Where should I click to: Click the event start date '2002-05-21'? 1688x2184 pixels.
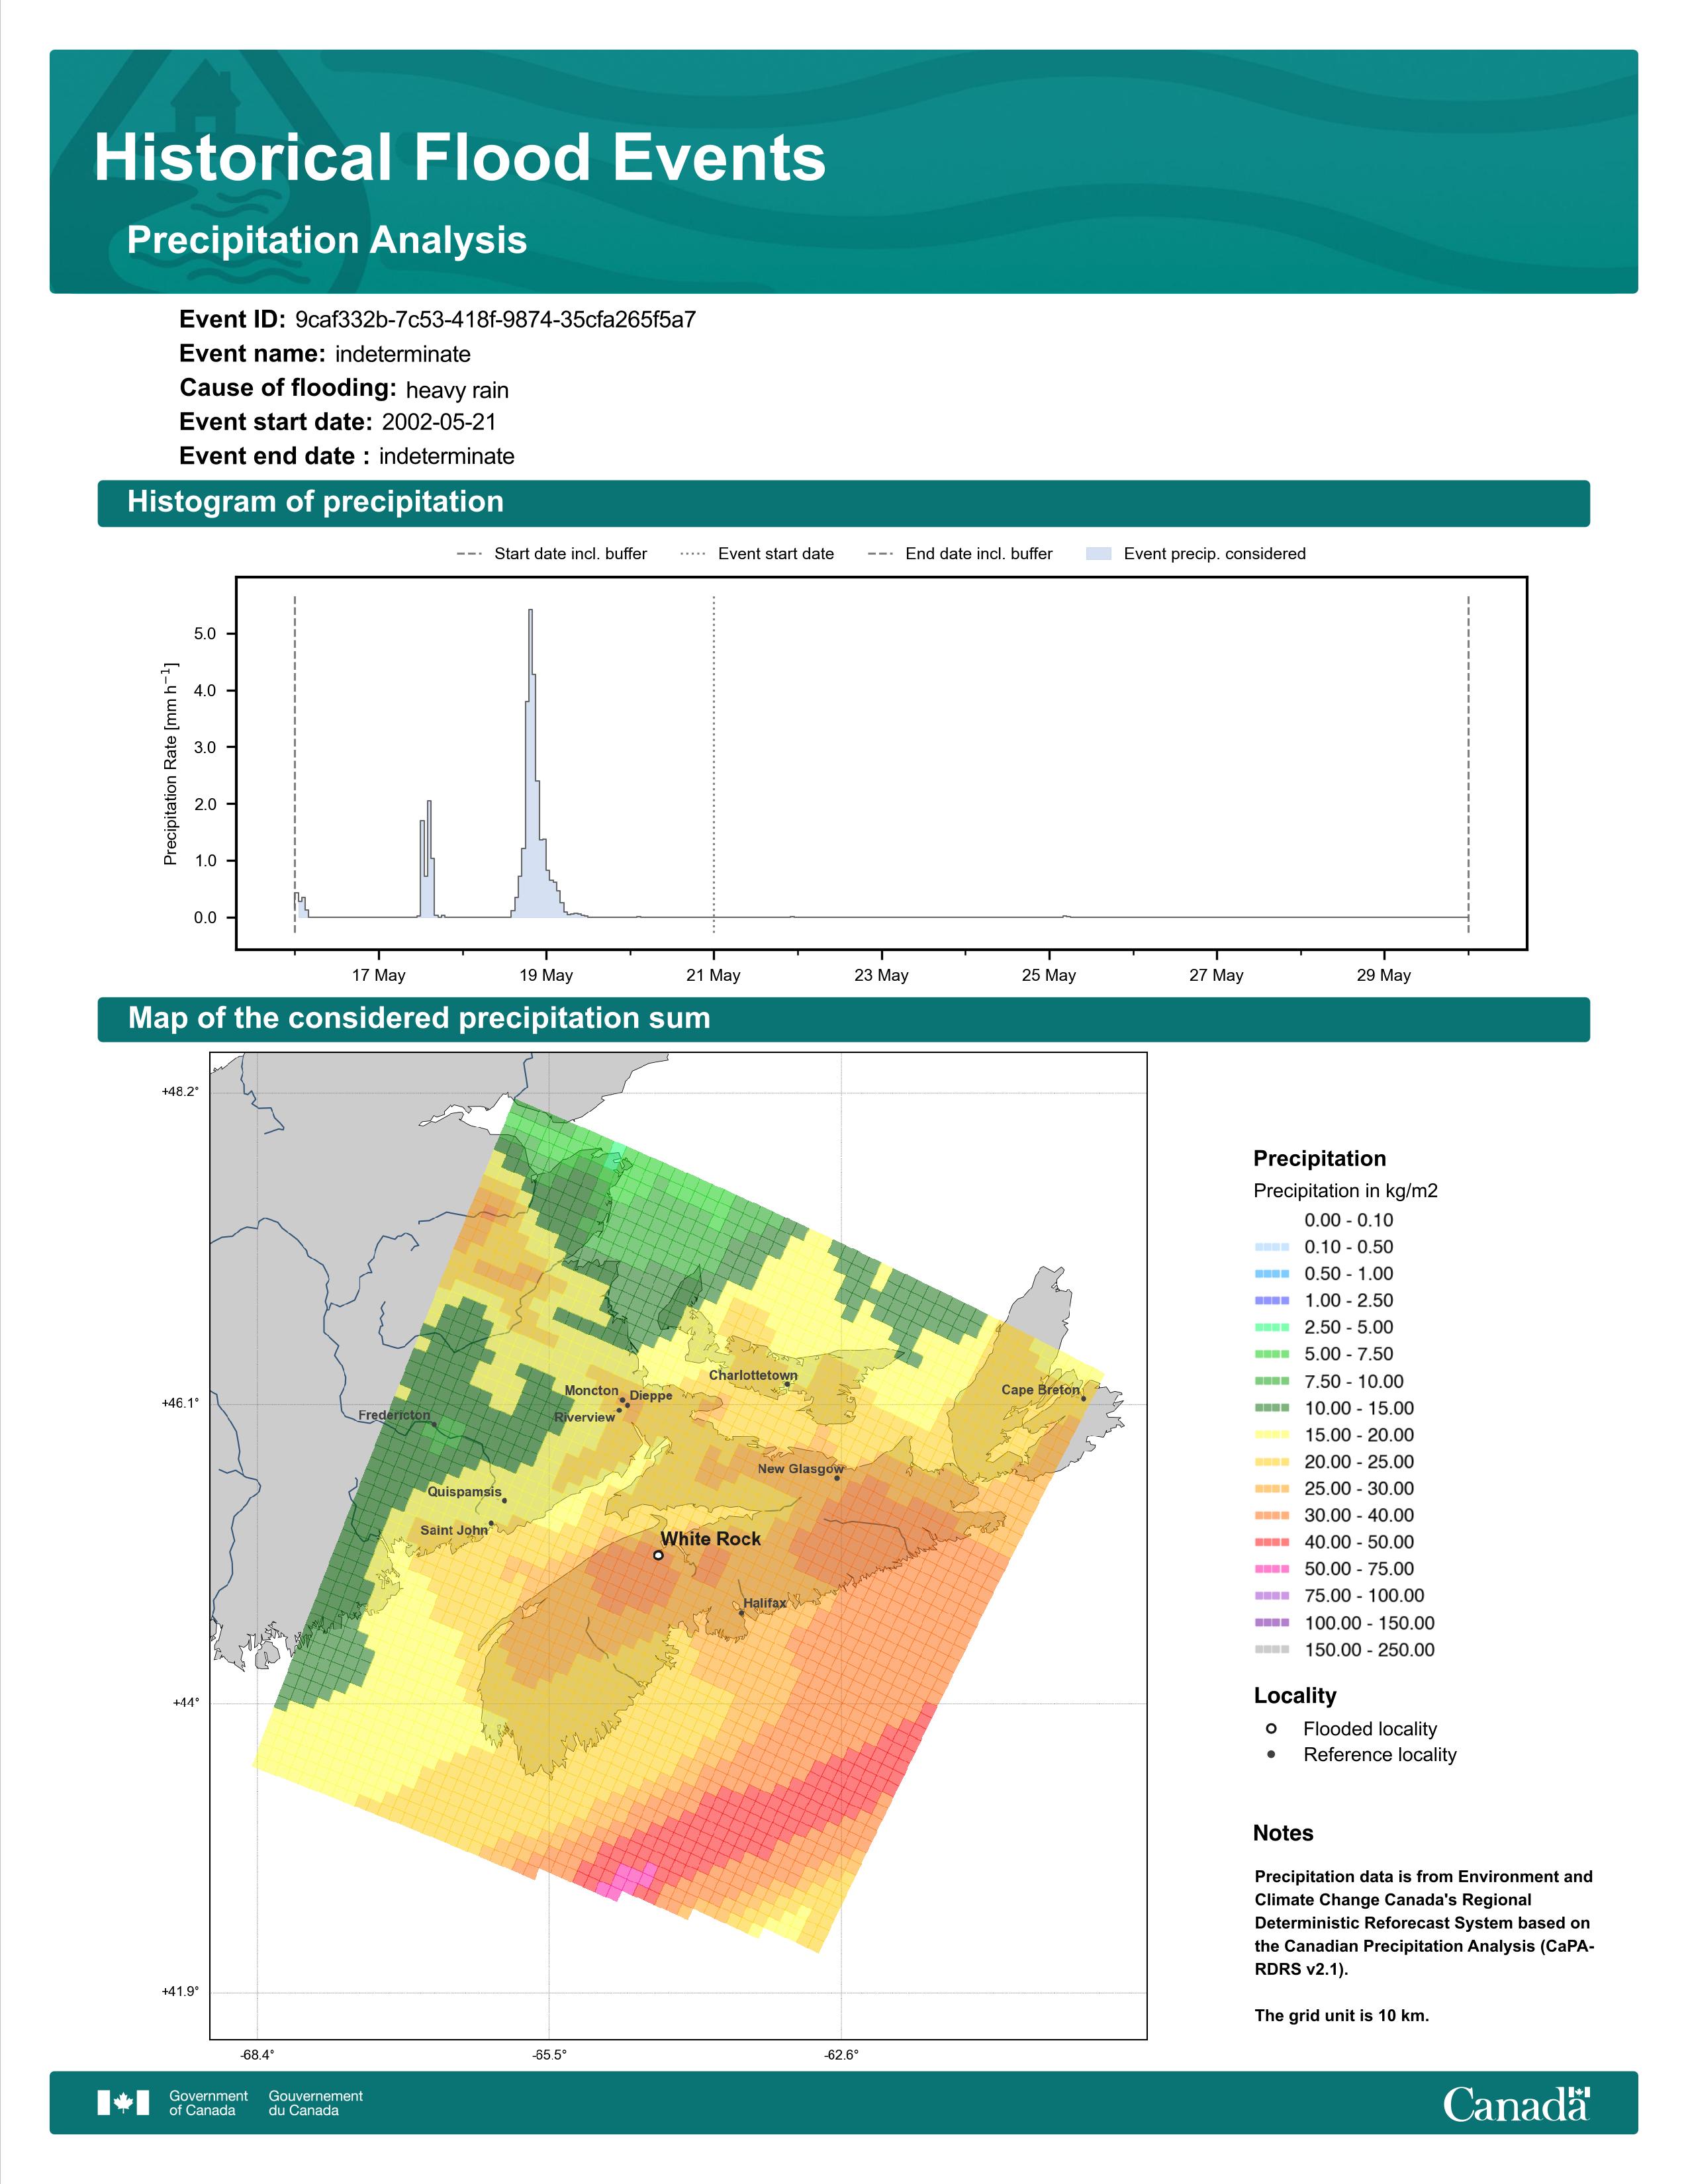(x=439, y=422)
